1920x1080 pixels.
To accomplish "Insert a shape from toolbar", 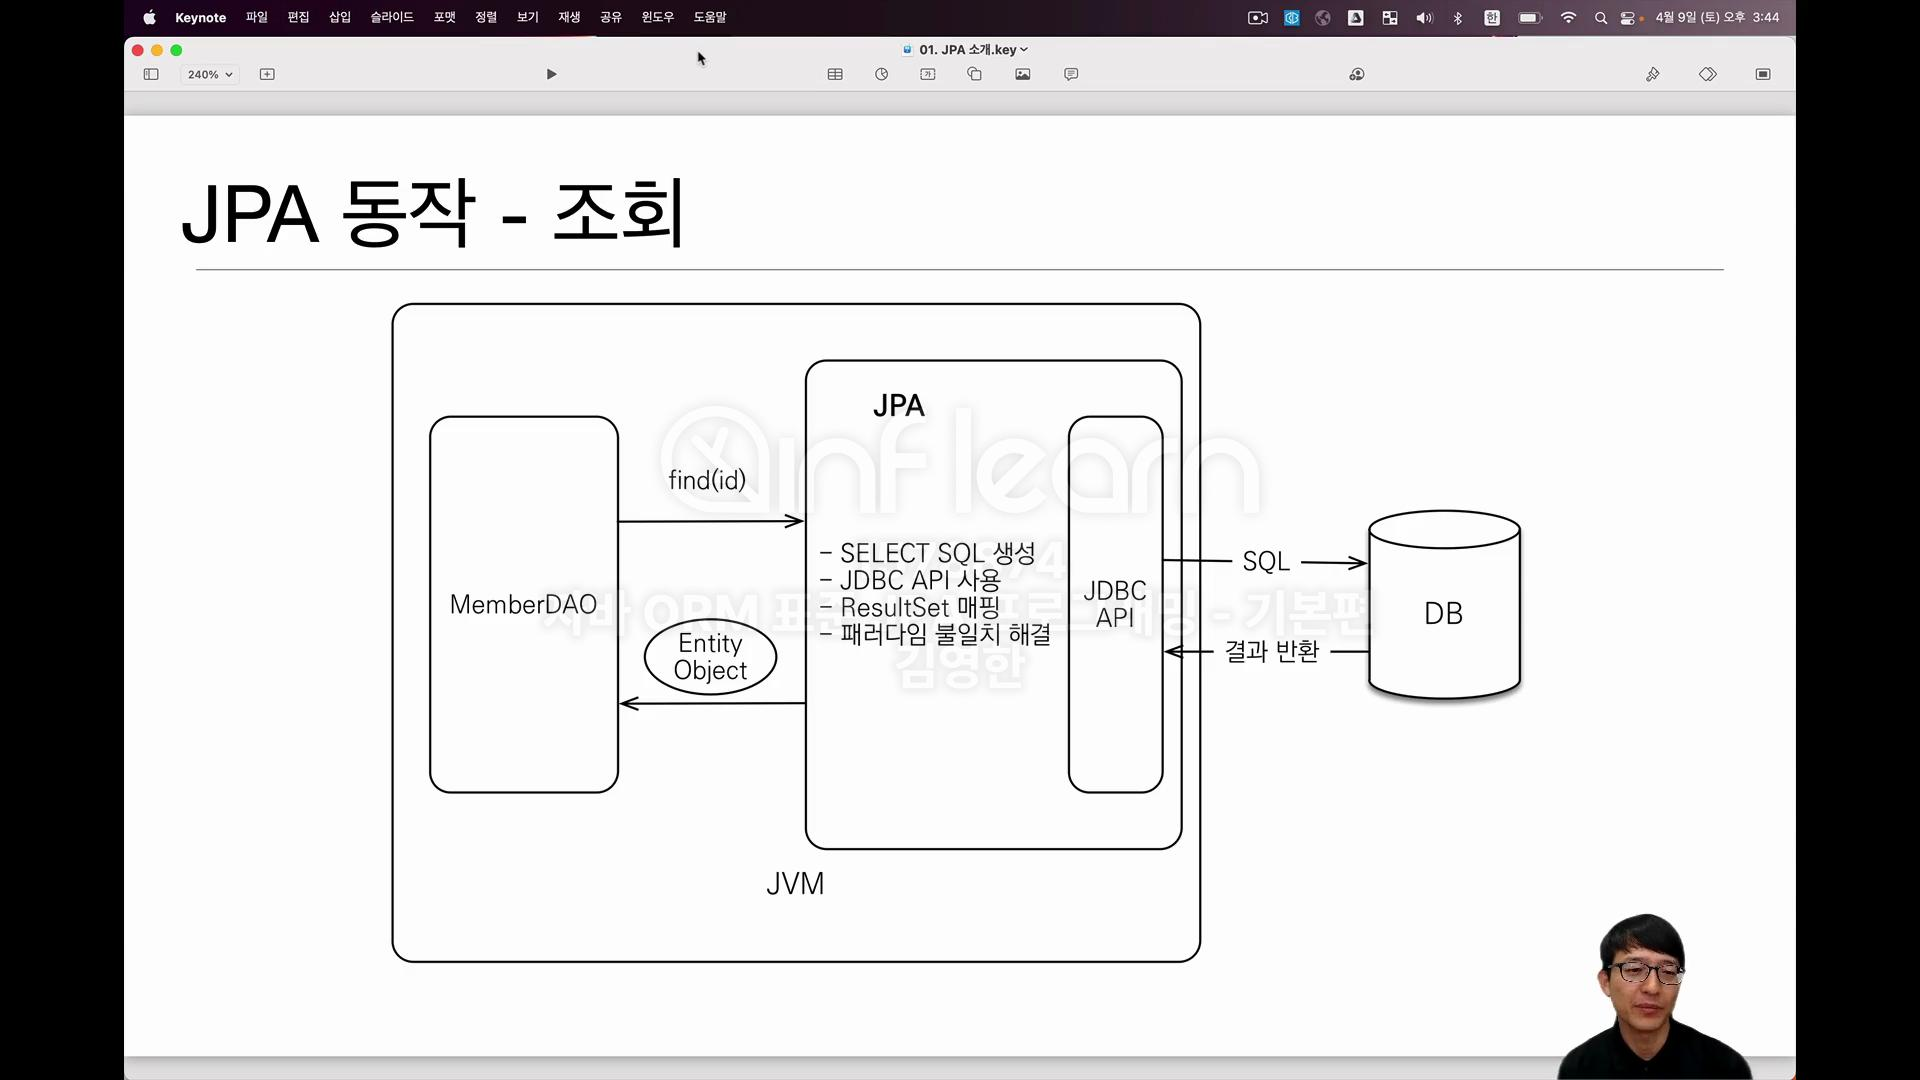I will click(974, 74).
